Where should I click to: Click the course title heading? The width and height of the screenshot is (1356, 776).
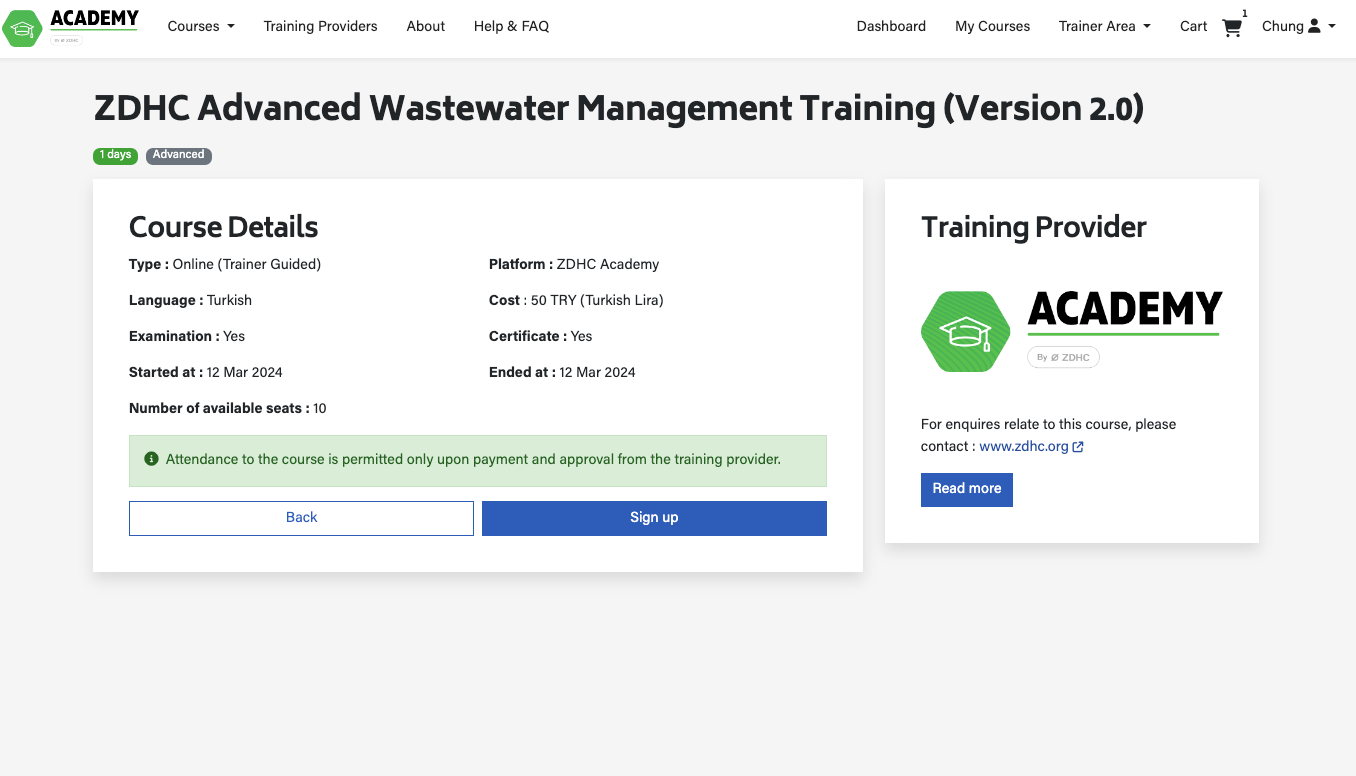619,108
